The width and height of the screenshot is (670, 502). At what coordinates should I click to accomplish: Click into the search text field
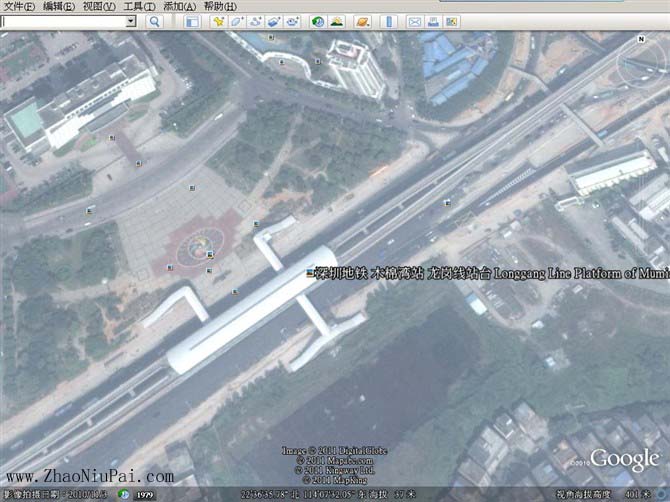click(64, 21)
